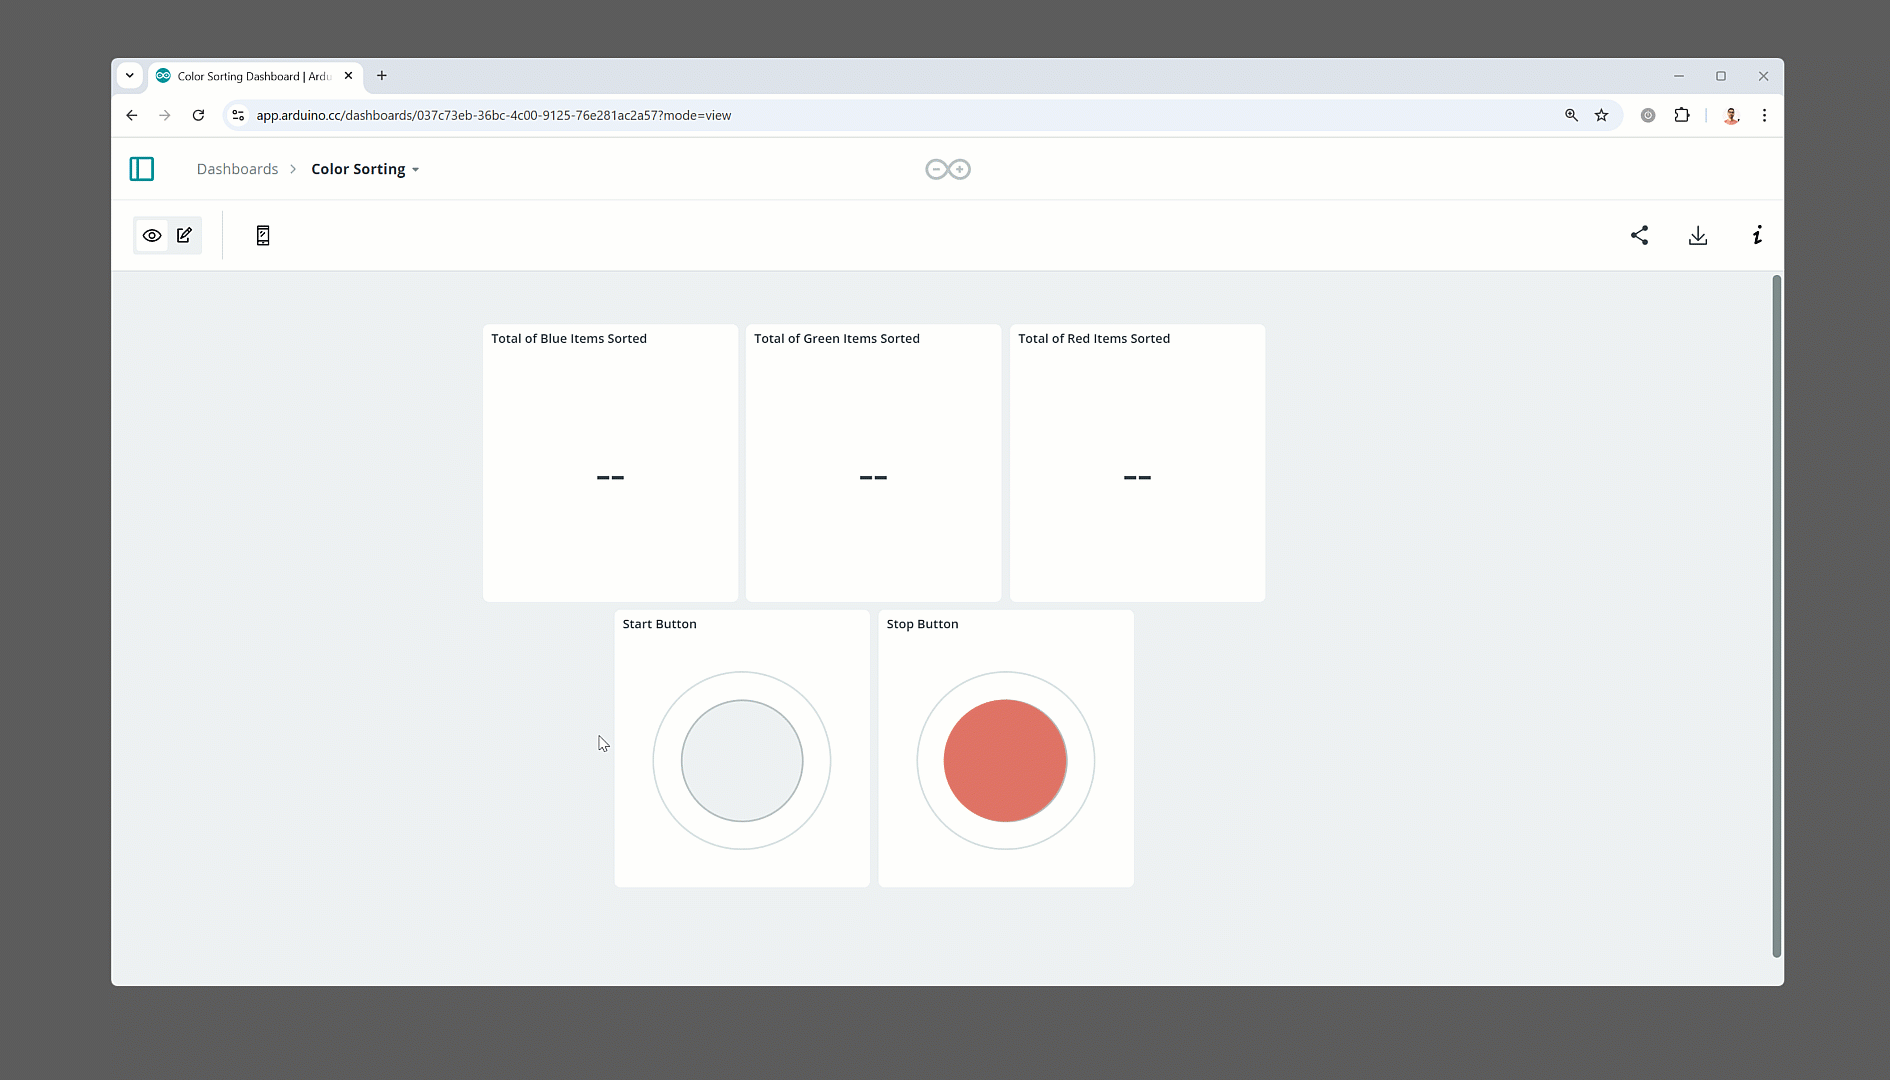Click in the browser address bar
Screen dimensions: 1890x1080
(700, 115)
